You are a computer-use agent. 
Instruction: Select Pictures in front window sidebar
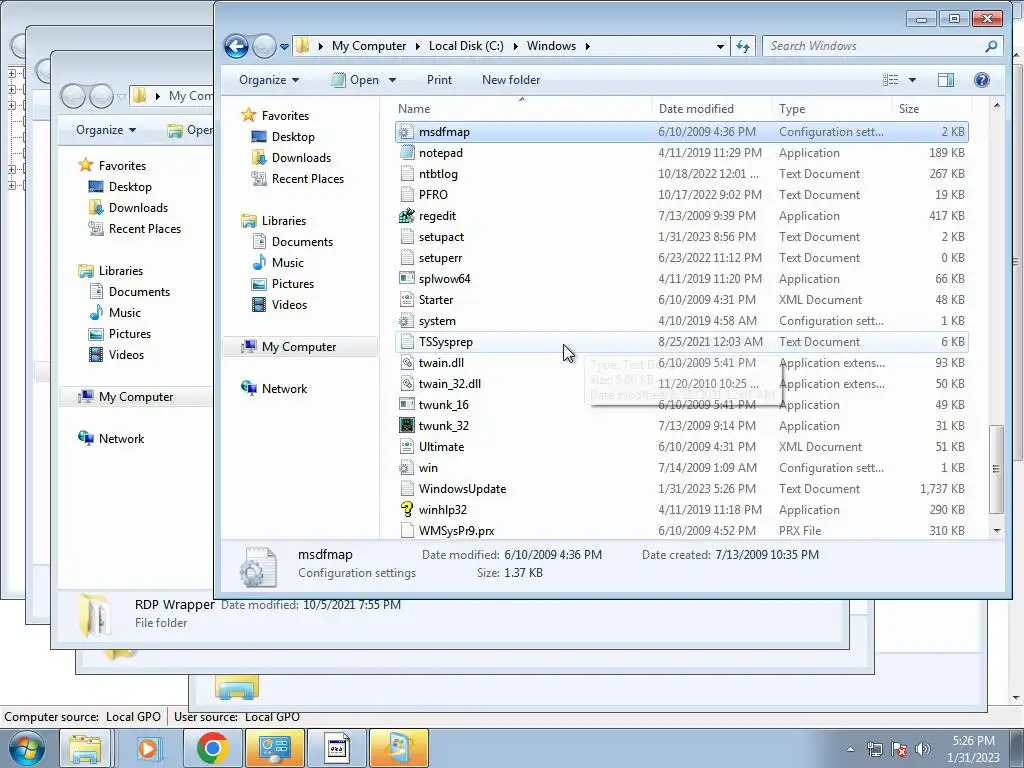click(x=293, y=283)
